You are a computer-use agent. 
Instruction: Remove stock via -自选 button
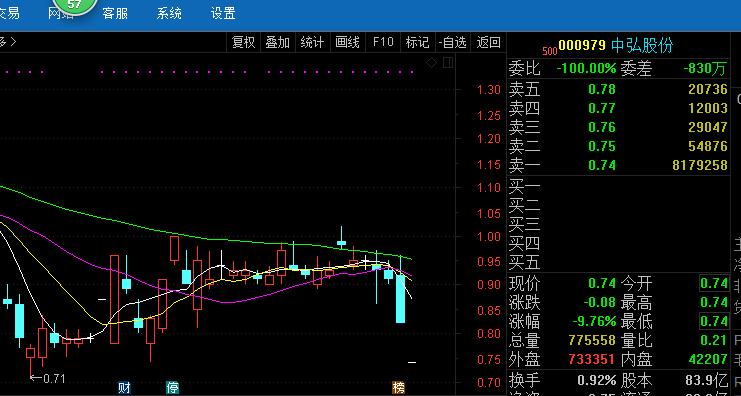click(x=452, y=43)
